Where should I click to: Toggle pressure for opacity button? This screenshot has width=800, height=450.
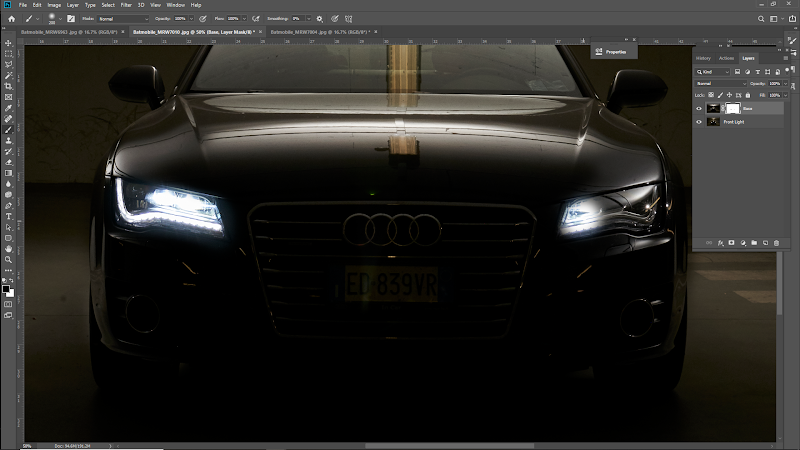pyautogui.click(x=203, y=19)
